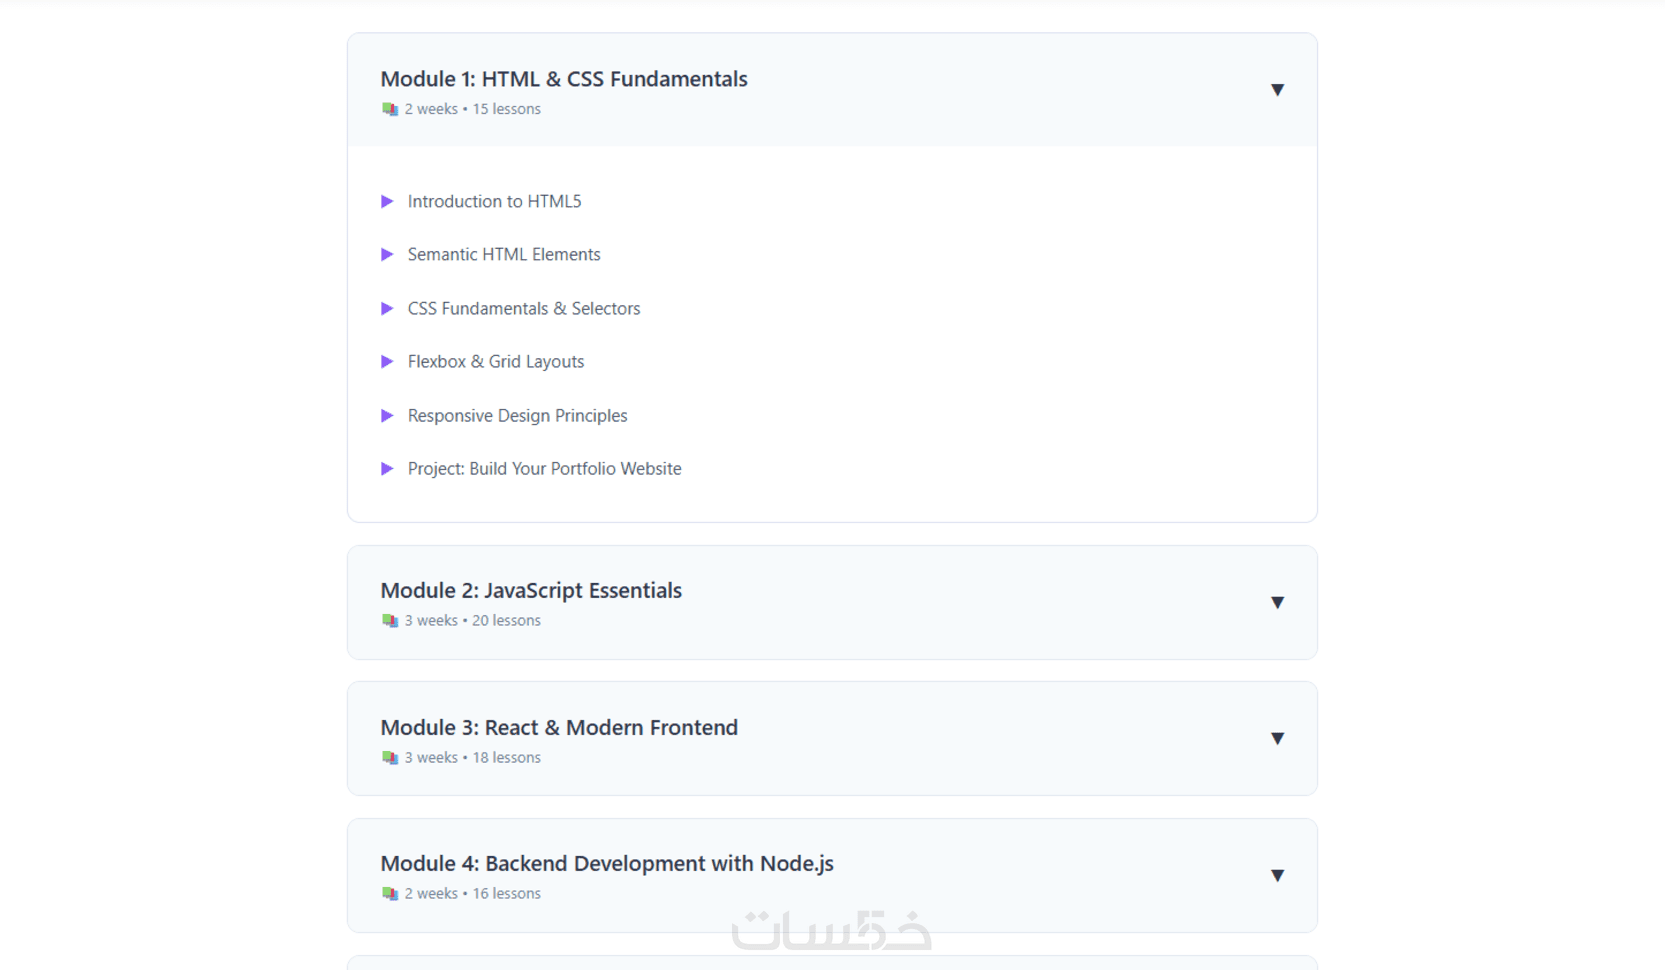Expand Module 3 React arrow
The width and height of the screenshot is (1665, 970).
pos(1277,739)
